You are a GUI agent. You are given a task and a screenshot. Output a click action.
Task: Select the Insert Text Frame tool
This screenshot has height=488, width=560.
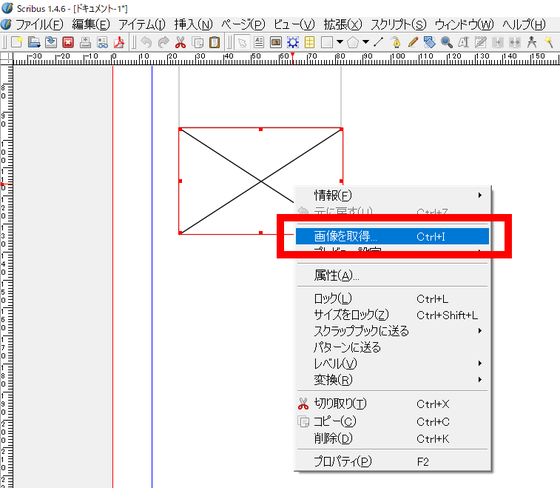tap(259, 43)
